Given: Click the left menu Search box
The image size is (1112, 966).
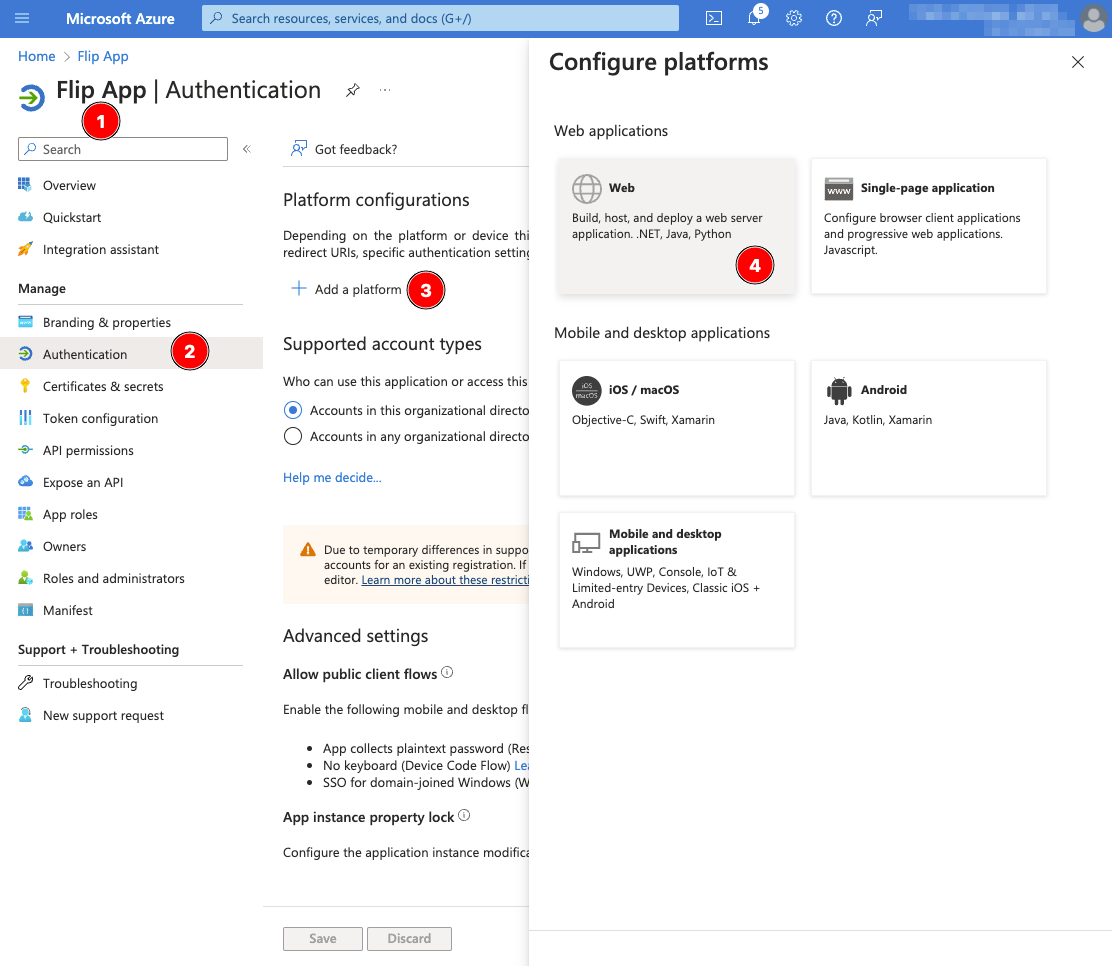Looking at the screenshot, I should pyautogui.click(x=123, y=149).
